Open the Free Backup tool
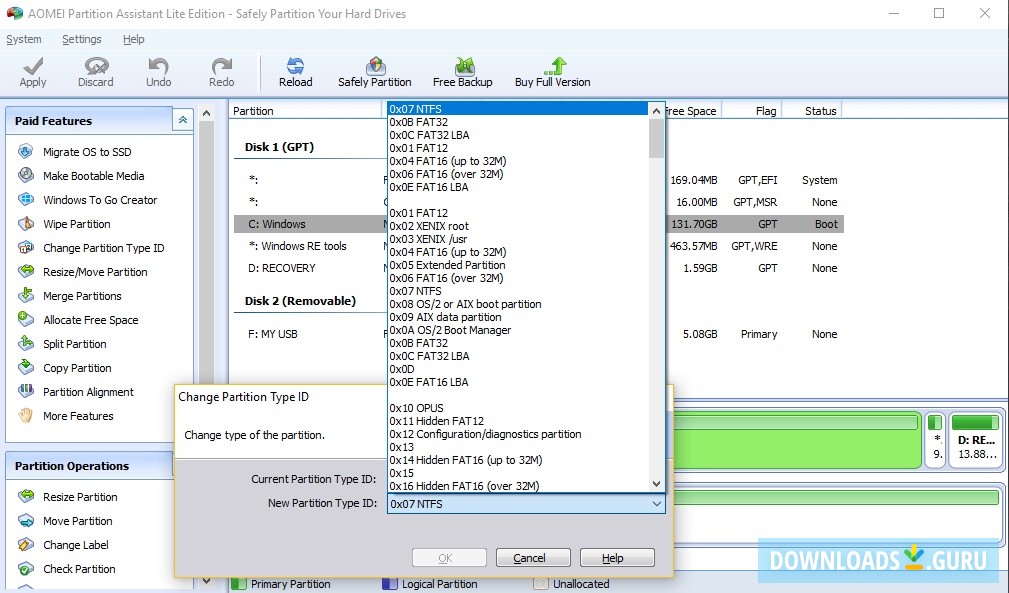The height and width of the screenshot is (593, 1009). 463,72
